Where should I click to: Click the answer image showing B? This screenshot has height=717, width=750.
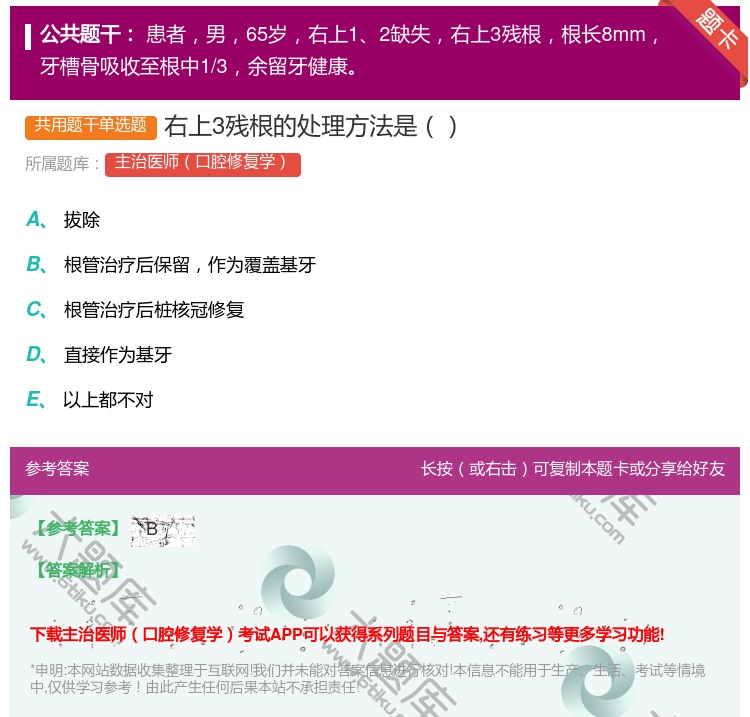click(x=163, y=531)
